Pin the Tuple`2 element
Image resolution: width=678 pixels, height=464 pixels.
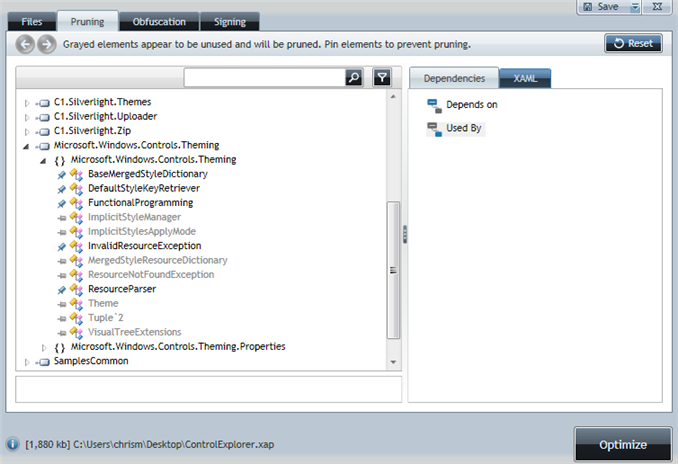(x=62, y=319)
